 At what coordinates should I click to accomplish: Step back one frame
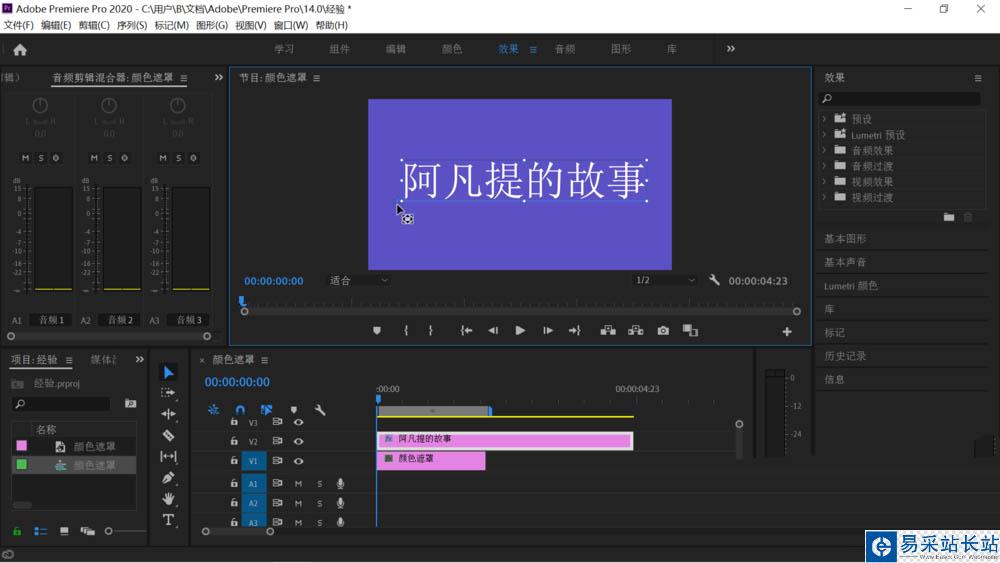point(493,330)
